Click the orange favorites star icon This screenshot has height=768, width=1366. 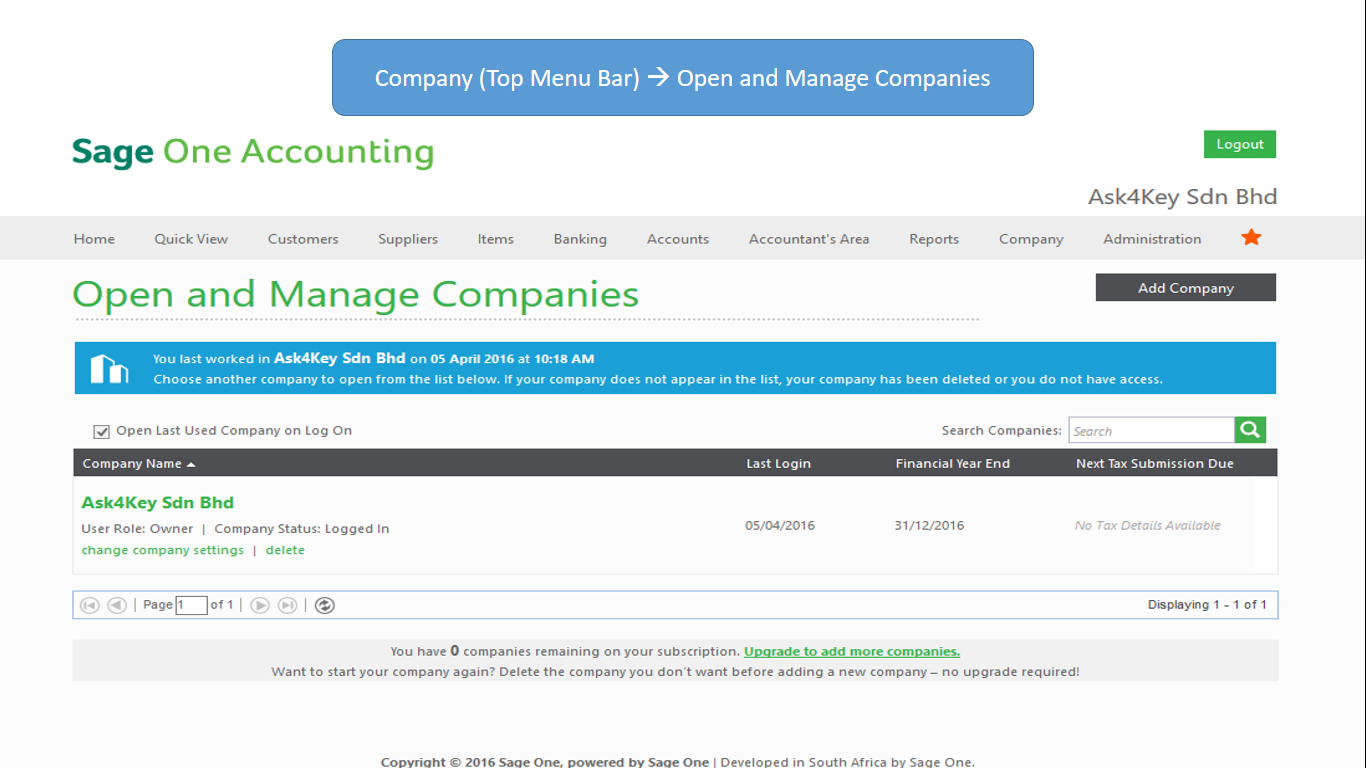point(1251,237)
